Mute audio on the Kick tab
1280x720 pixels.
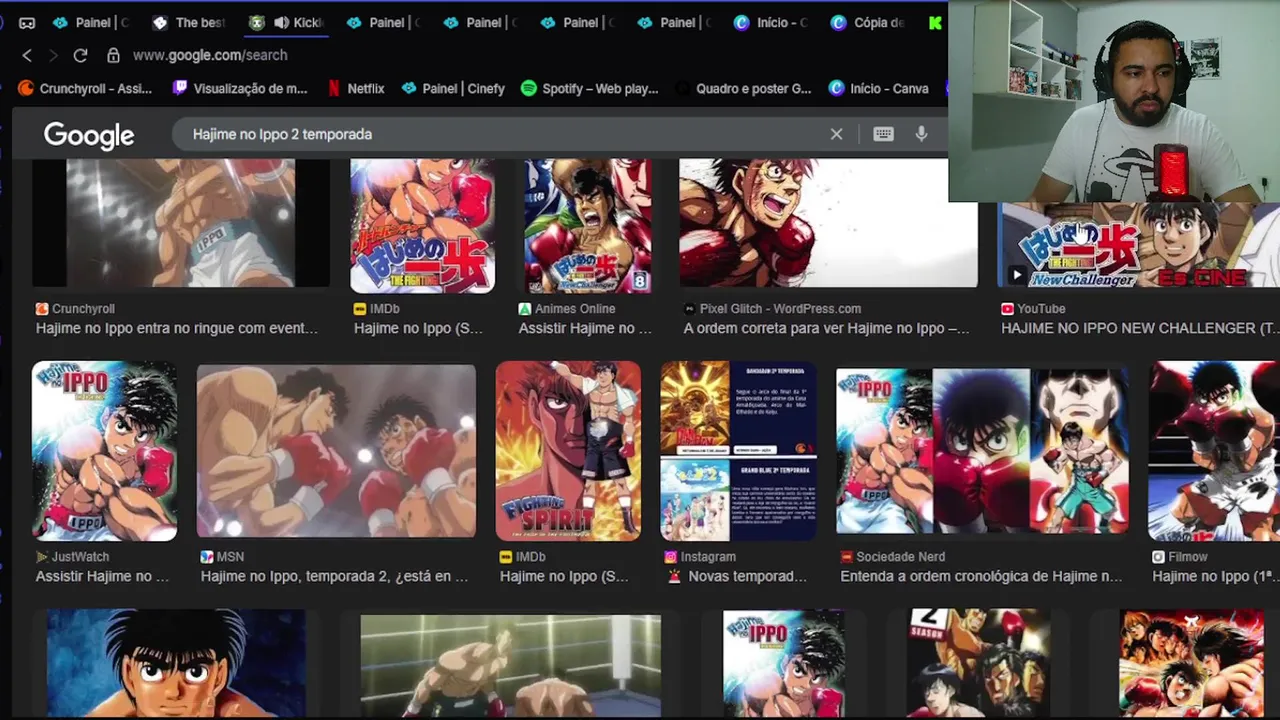tap(281, 22)
